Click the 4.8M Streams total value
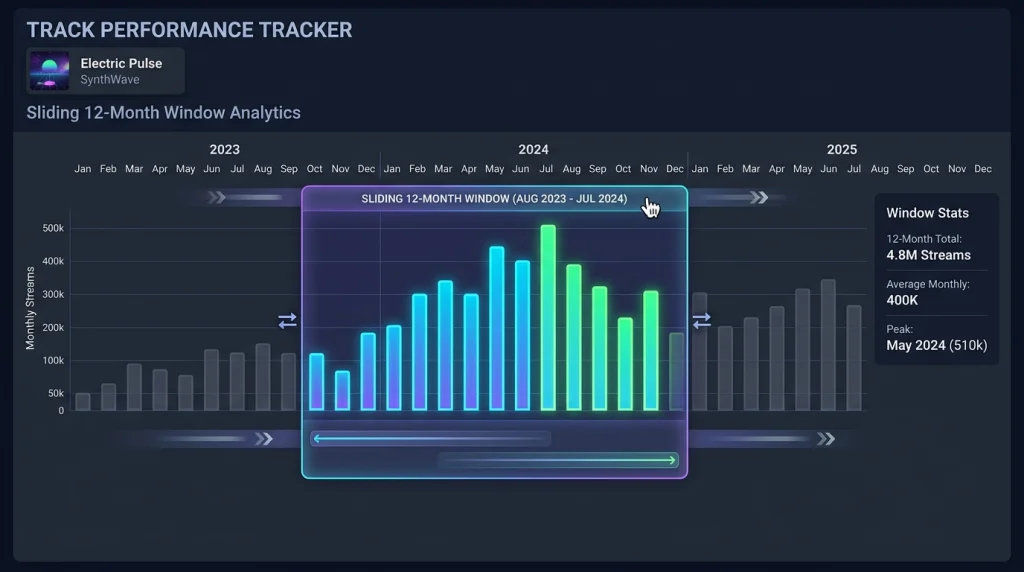The height and width of the screenshot is (572, 1024). click(928, 255)
